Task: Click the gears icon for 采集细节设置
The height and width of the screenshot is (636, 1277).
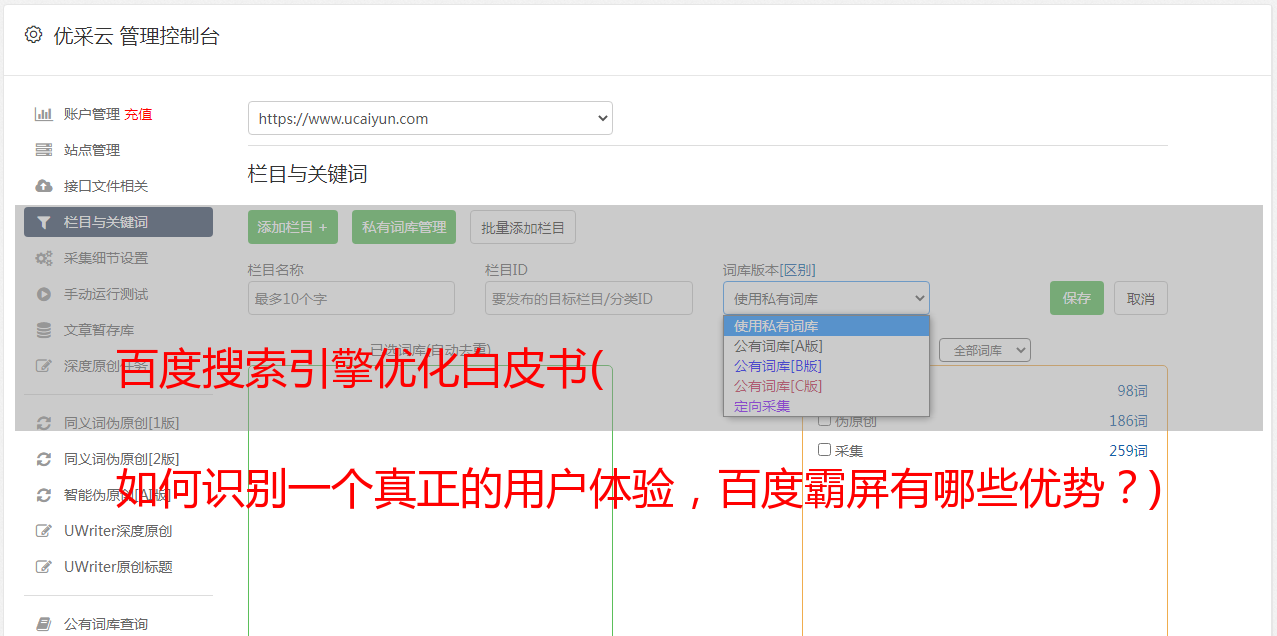Action: [x=44, y=258]
